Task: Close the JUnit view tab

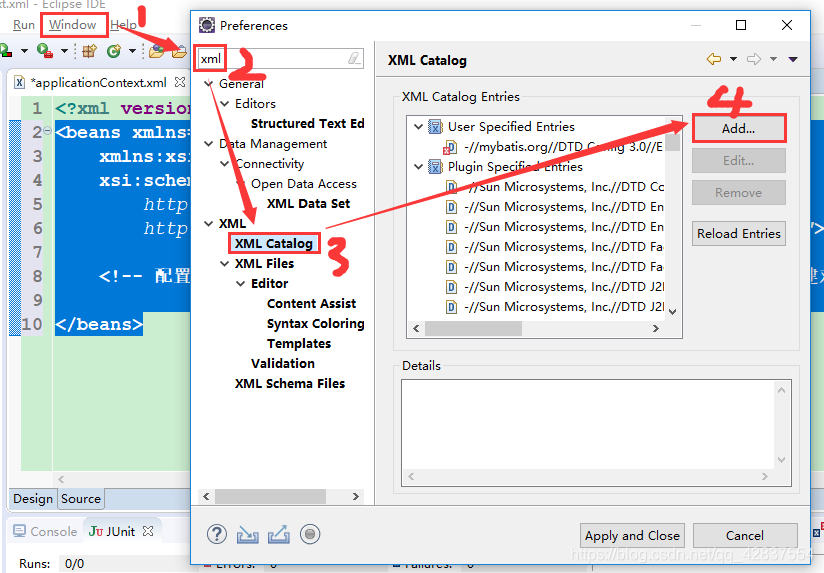Action: 148,531
